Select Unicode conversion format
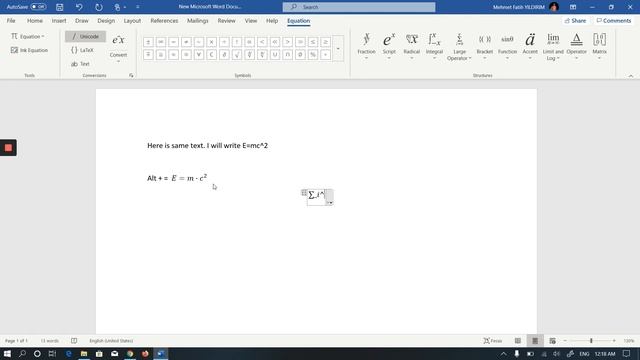This screenshot has height=360, width=640. (x=85, y=36)
